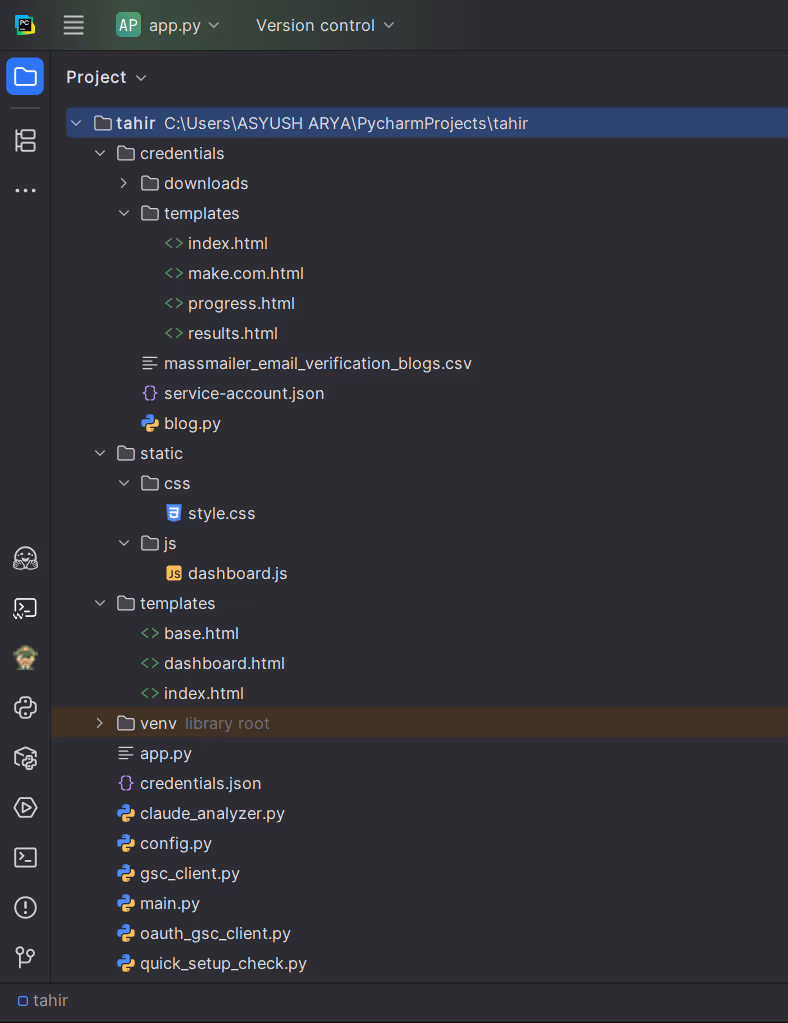Select make.com.html file
788x1023 pixels.
point(246,273)
